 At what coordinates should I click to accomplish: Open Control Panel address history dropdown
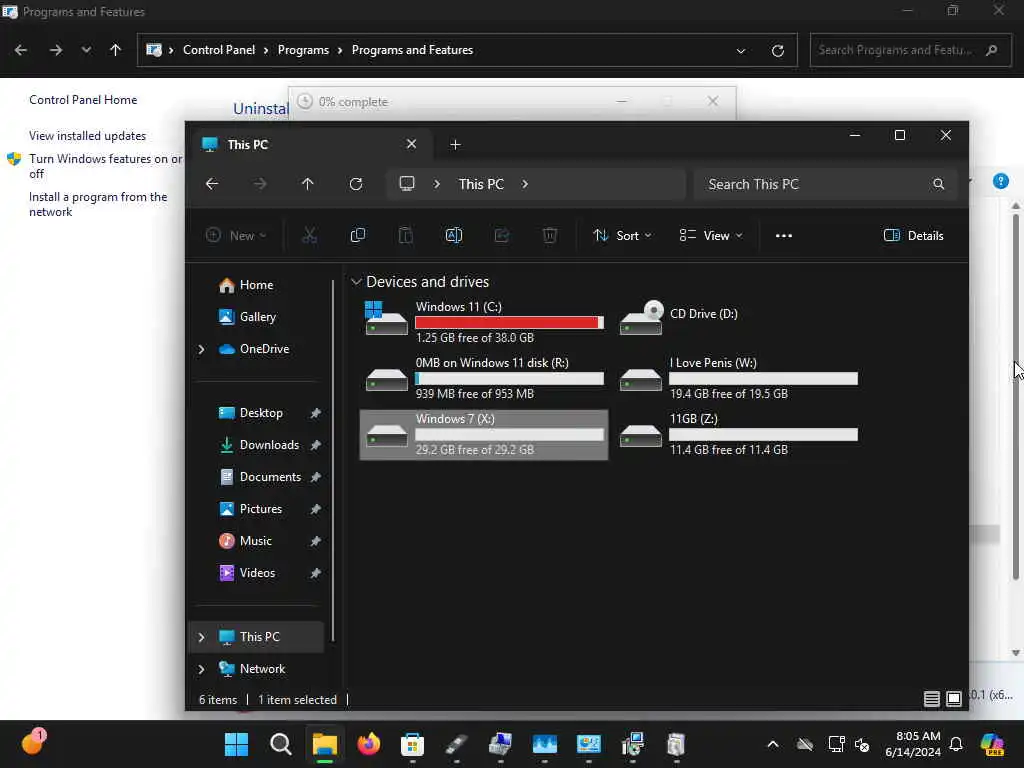click(741, 50)
